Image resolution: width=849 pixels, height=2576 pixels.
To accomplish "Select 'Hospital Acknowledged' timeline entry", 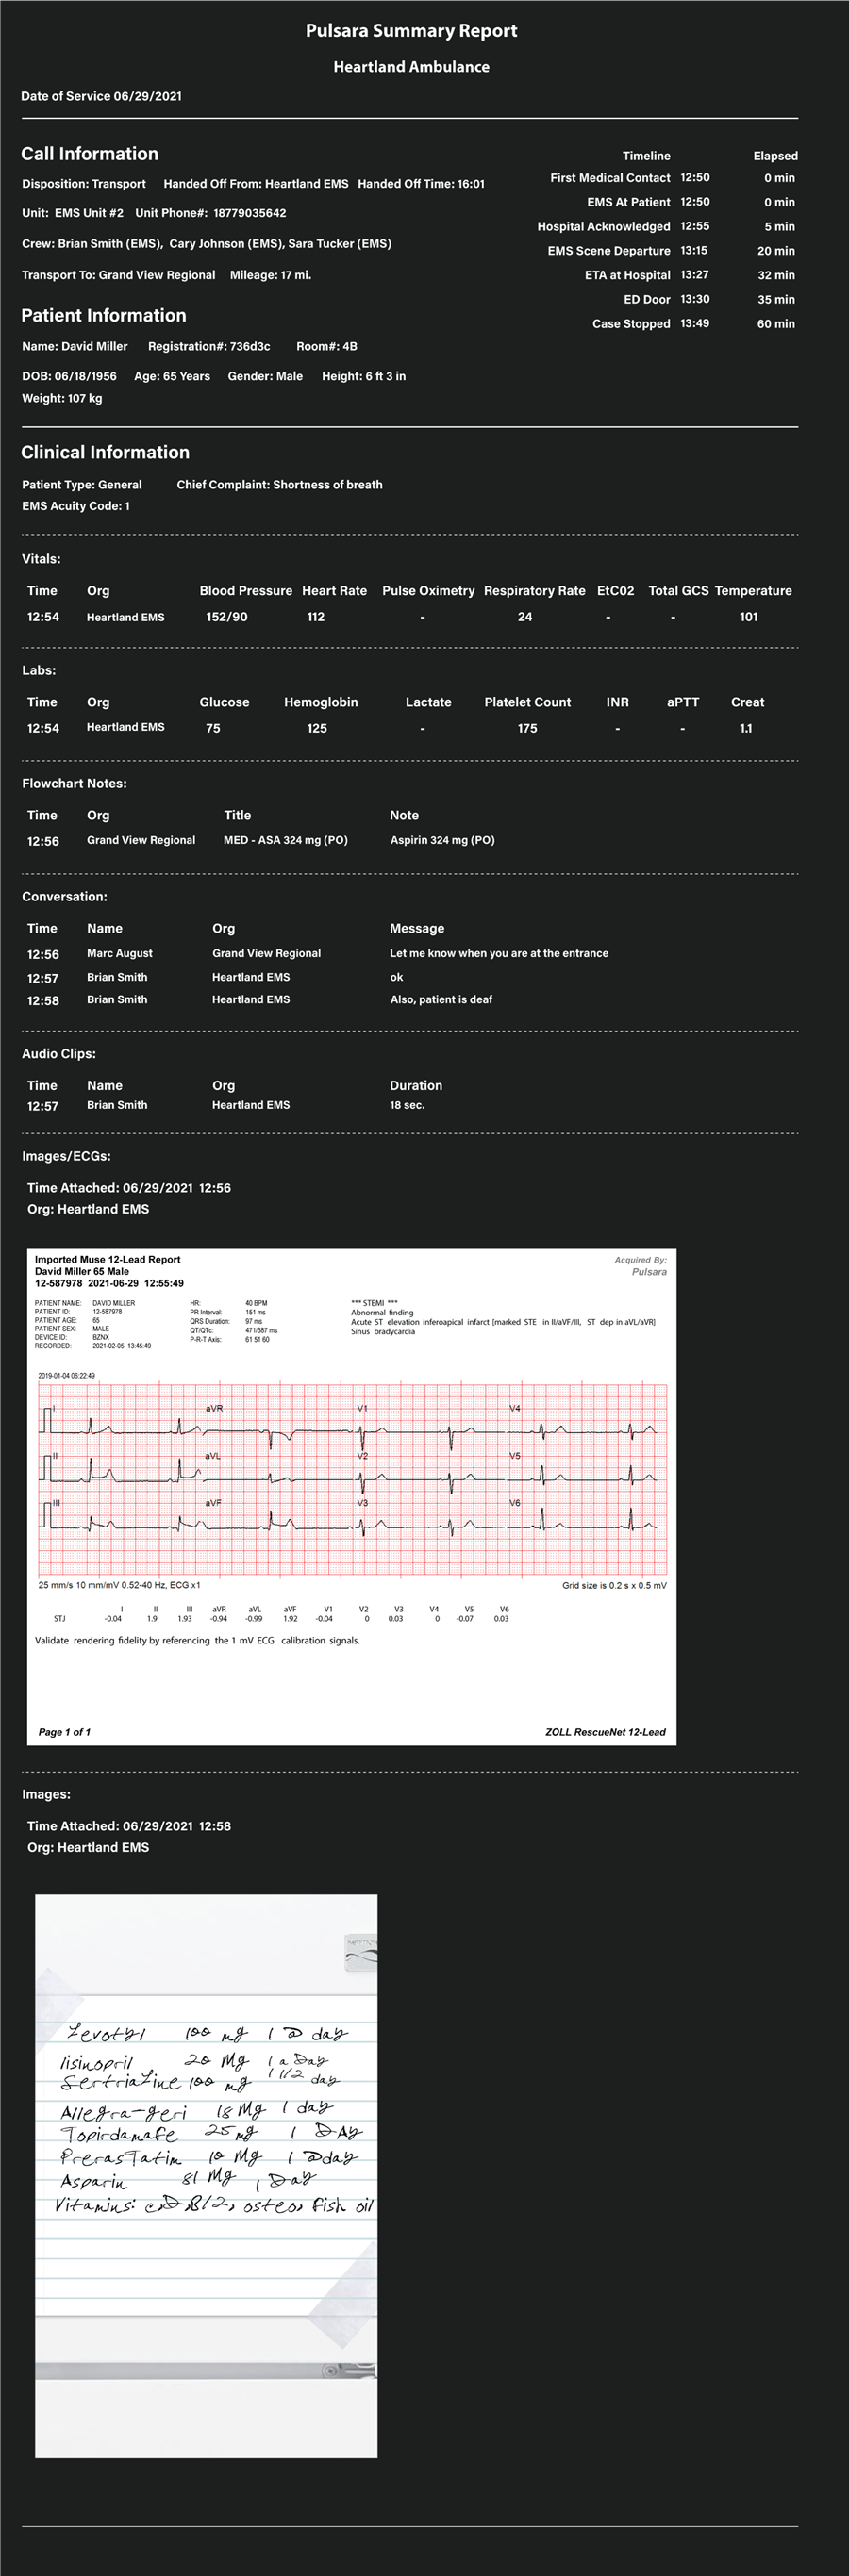I will tap(604, 226).
